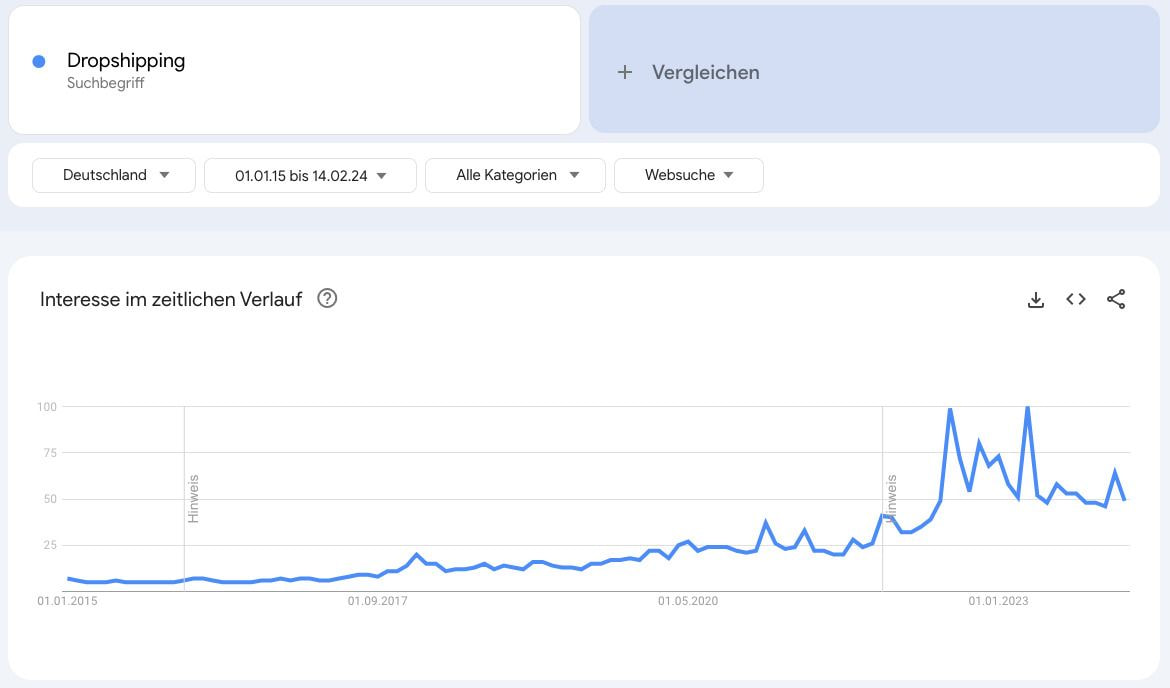Image resolution: width=1170 pixels, height=688 pixels.
Task: Open the embed code icon
Action: tap(1075, 299)
